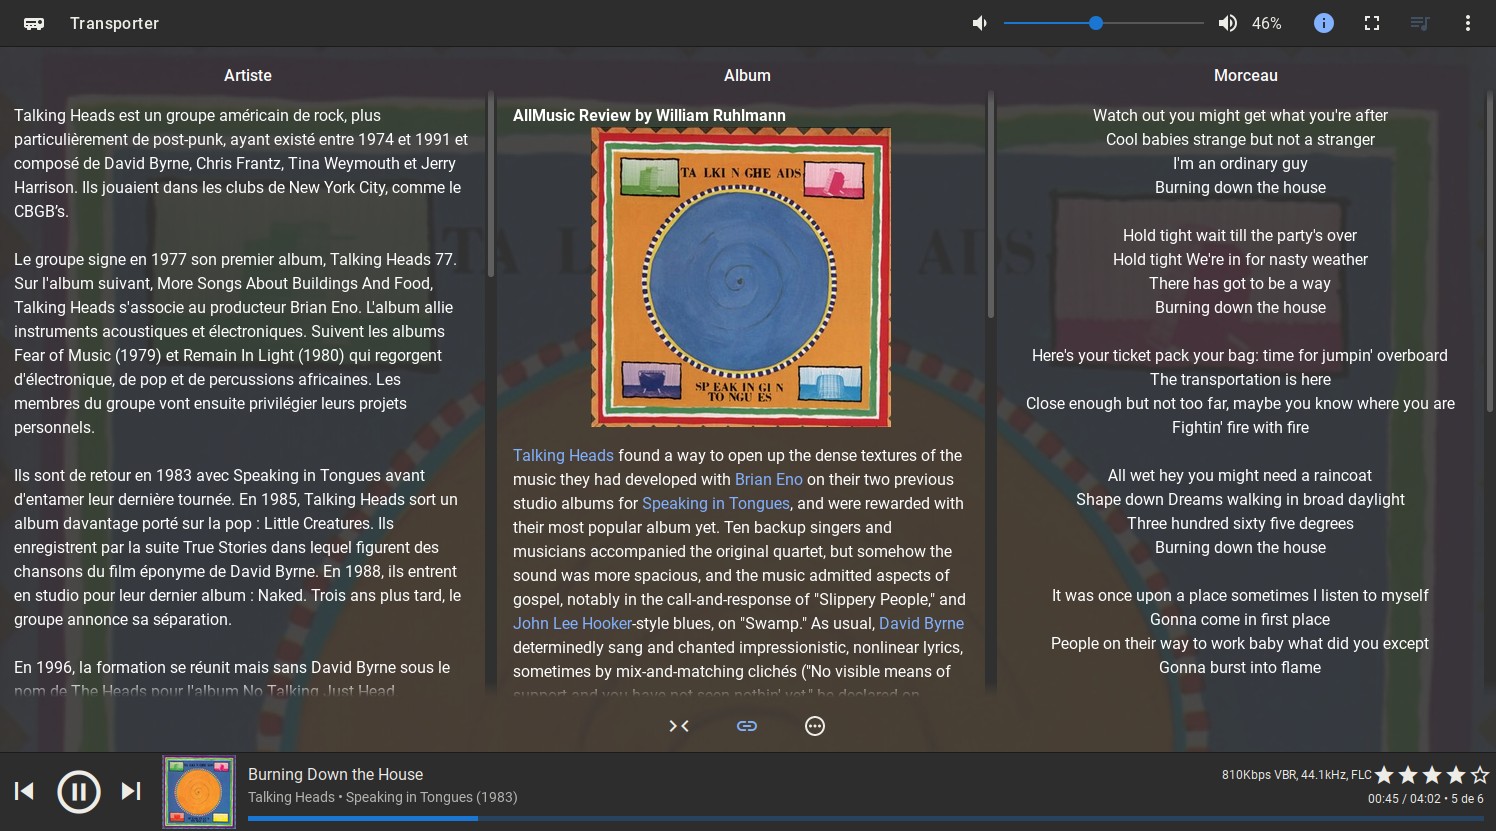Lower volume with the quiet speaker icon
The height and width of the screenshot is (831, 1496).
coord(980,23)
